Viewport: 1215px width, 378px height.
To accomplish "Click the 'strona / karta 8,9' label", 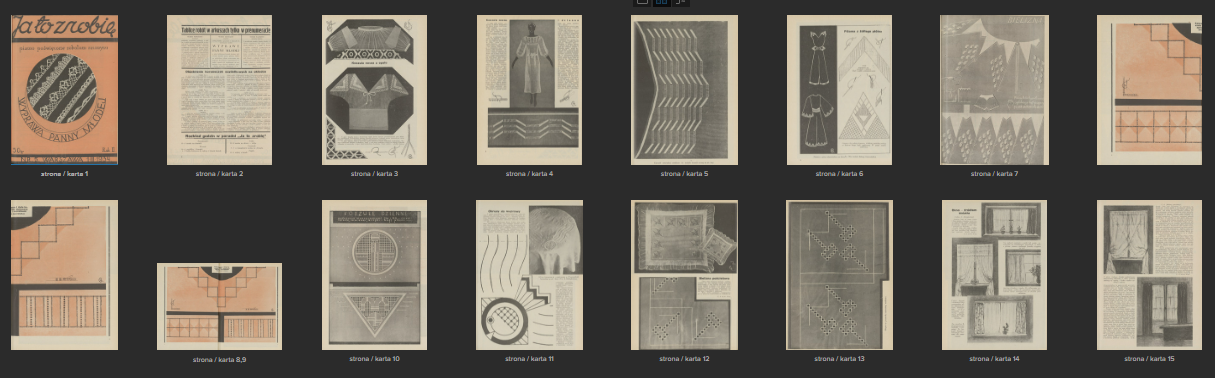I will tap(219, 359).
